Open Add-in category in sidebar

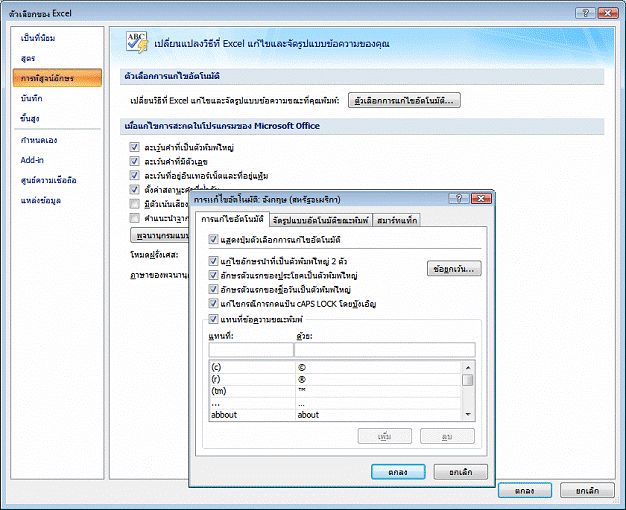coord(32,160)
